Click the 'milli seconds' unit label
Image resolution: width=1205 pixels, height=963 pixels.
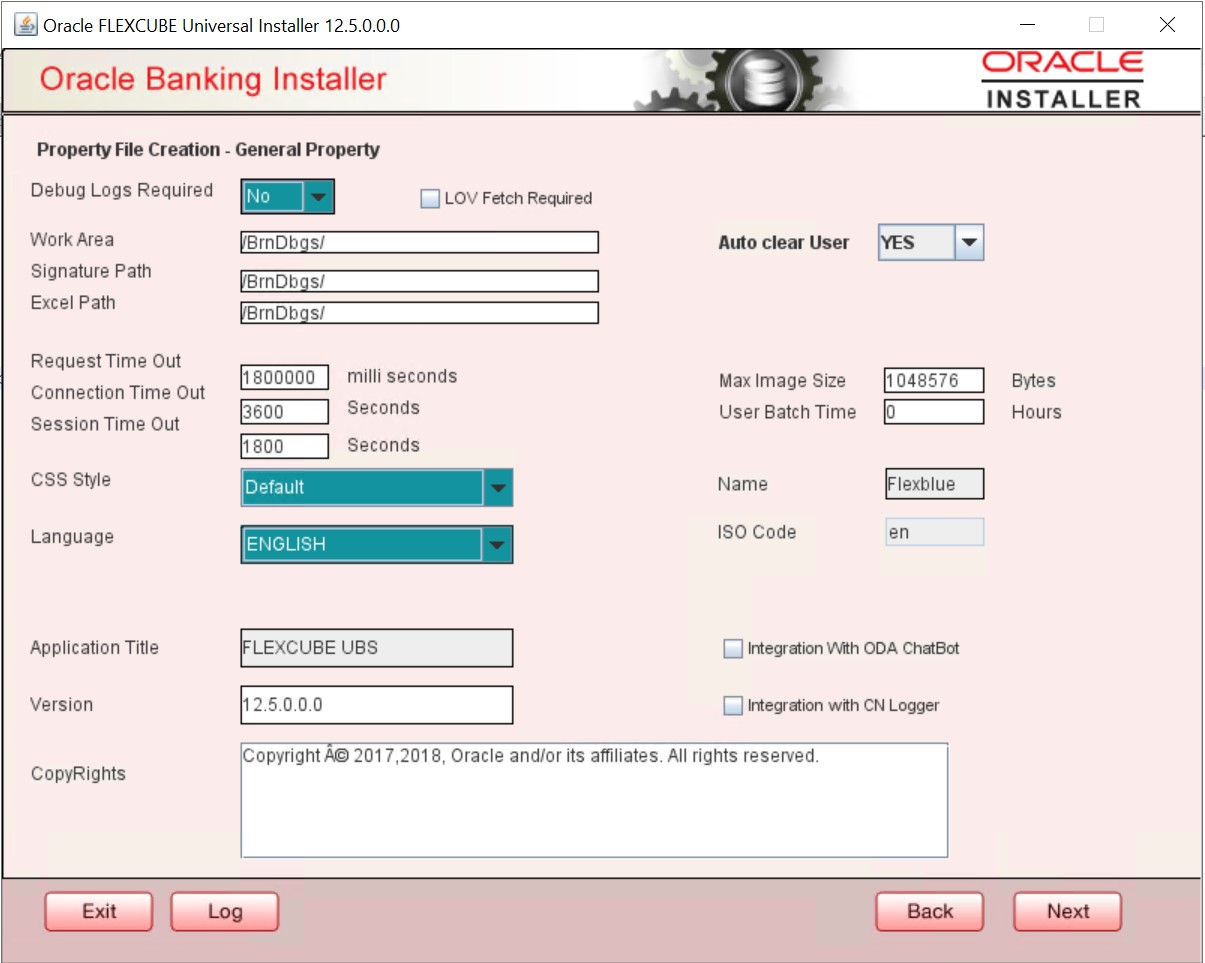click(402, 376)
